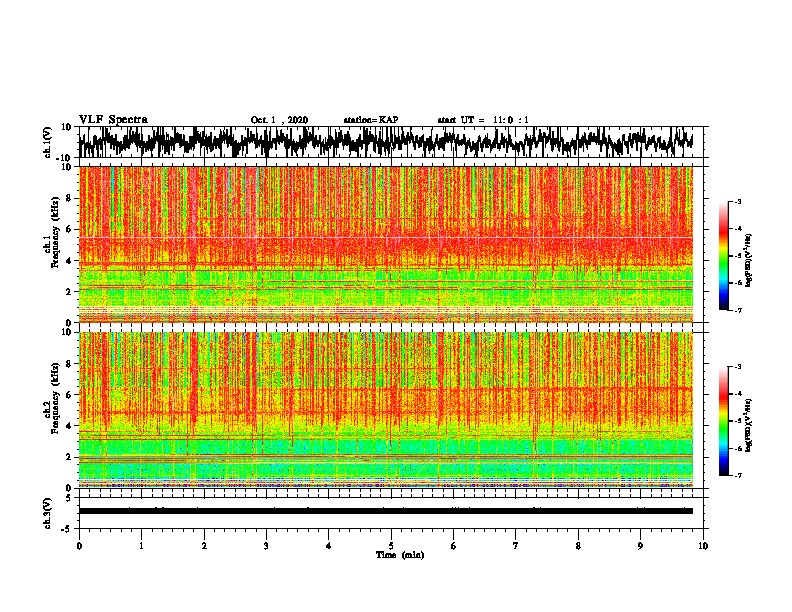Click the ch.2 log PSD color scale caption

tap(749, 425)
